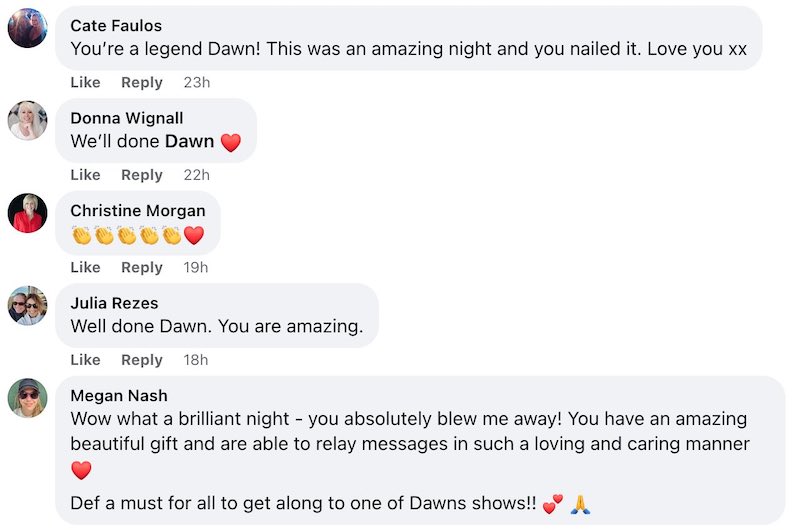The image size is (800, 530).
Task: Click Christine Morgan's profile avatar
Action: click(x=27, y=213)
